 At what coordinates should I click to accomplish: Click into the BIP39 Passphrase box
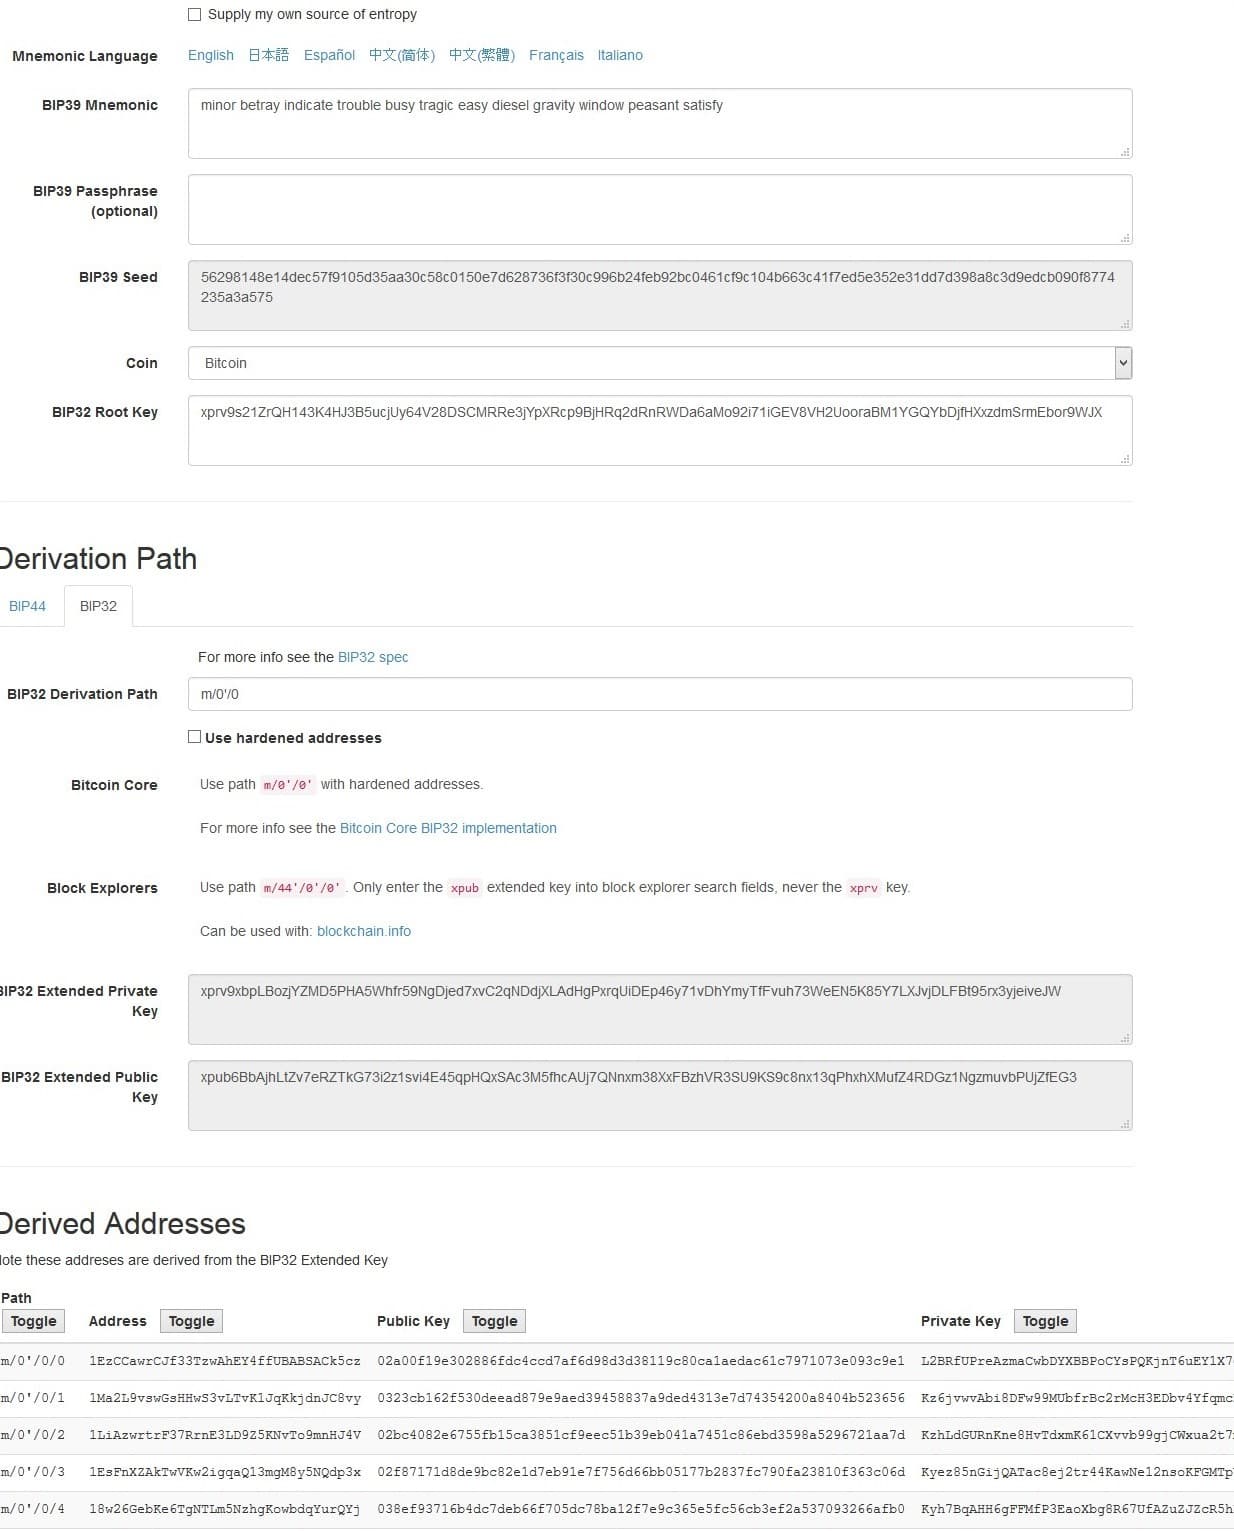pyautogui.click(x=660, y=209)
